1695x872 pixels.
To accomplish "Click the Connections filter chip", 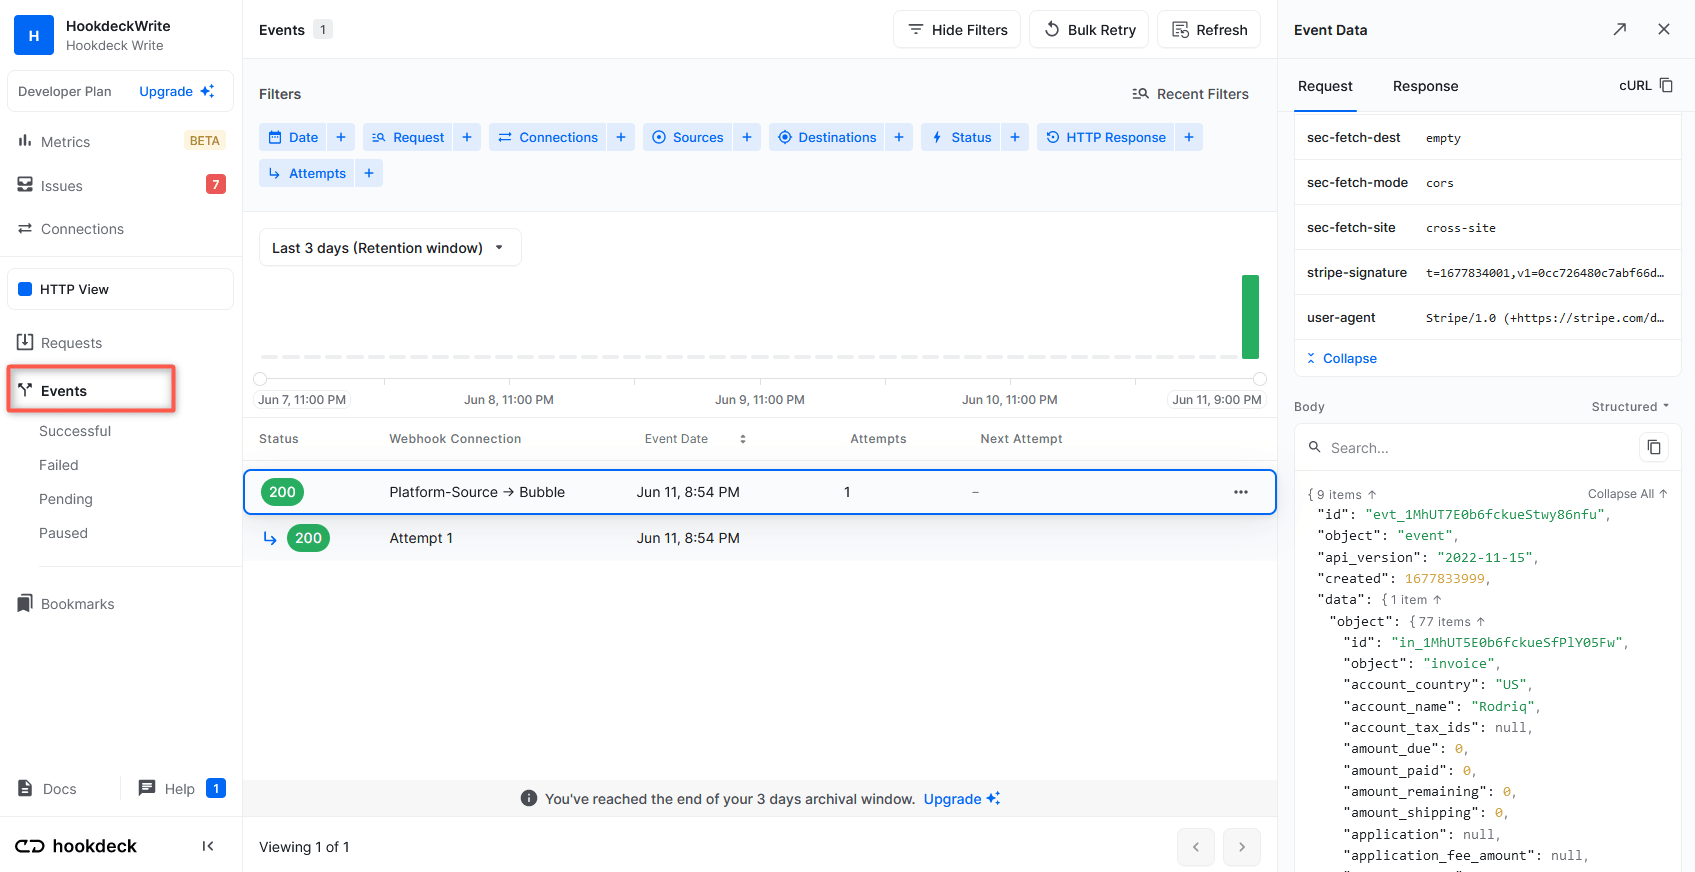I will pyautogui.click(x=548, y=137).
